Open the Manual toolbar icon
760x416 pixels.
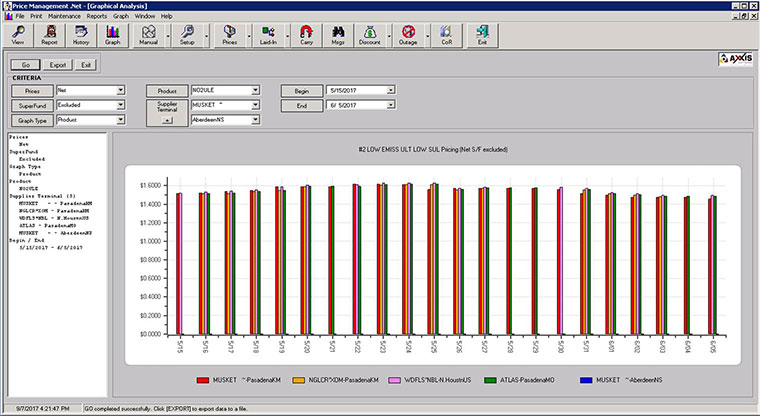(148, 35)
